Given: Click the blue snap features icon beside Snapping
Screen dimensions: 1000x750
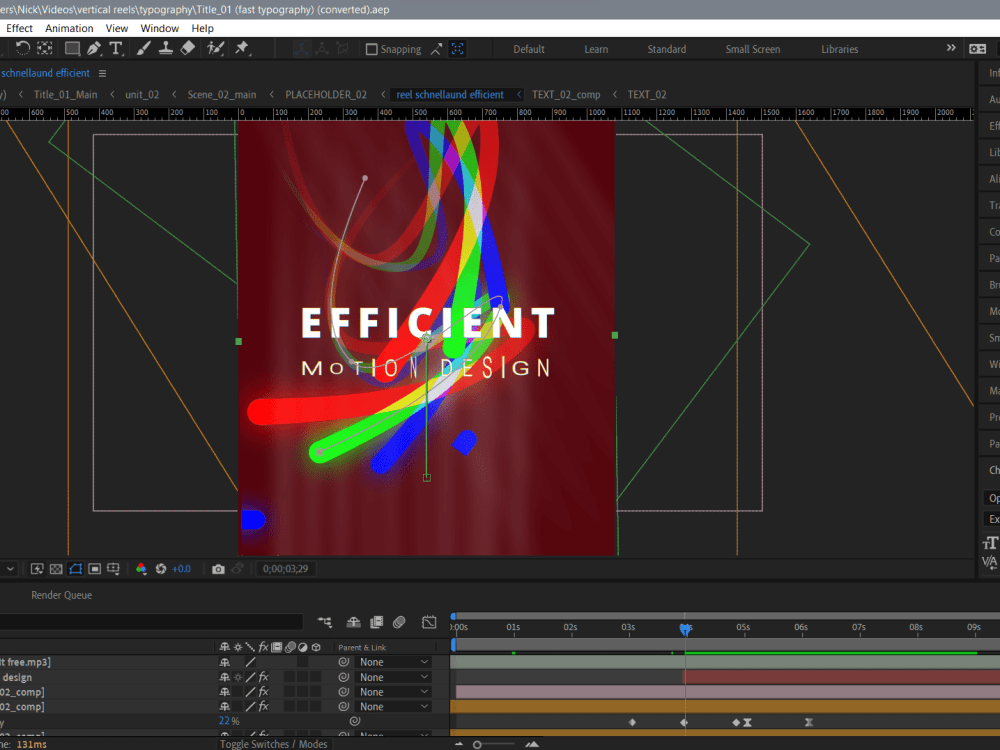Looking at the screenshot, I should (x=457, y=49).
